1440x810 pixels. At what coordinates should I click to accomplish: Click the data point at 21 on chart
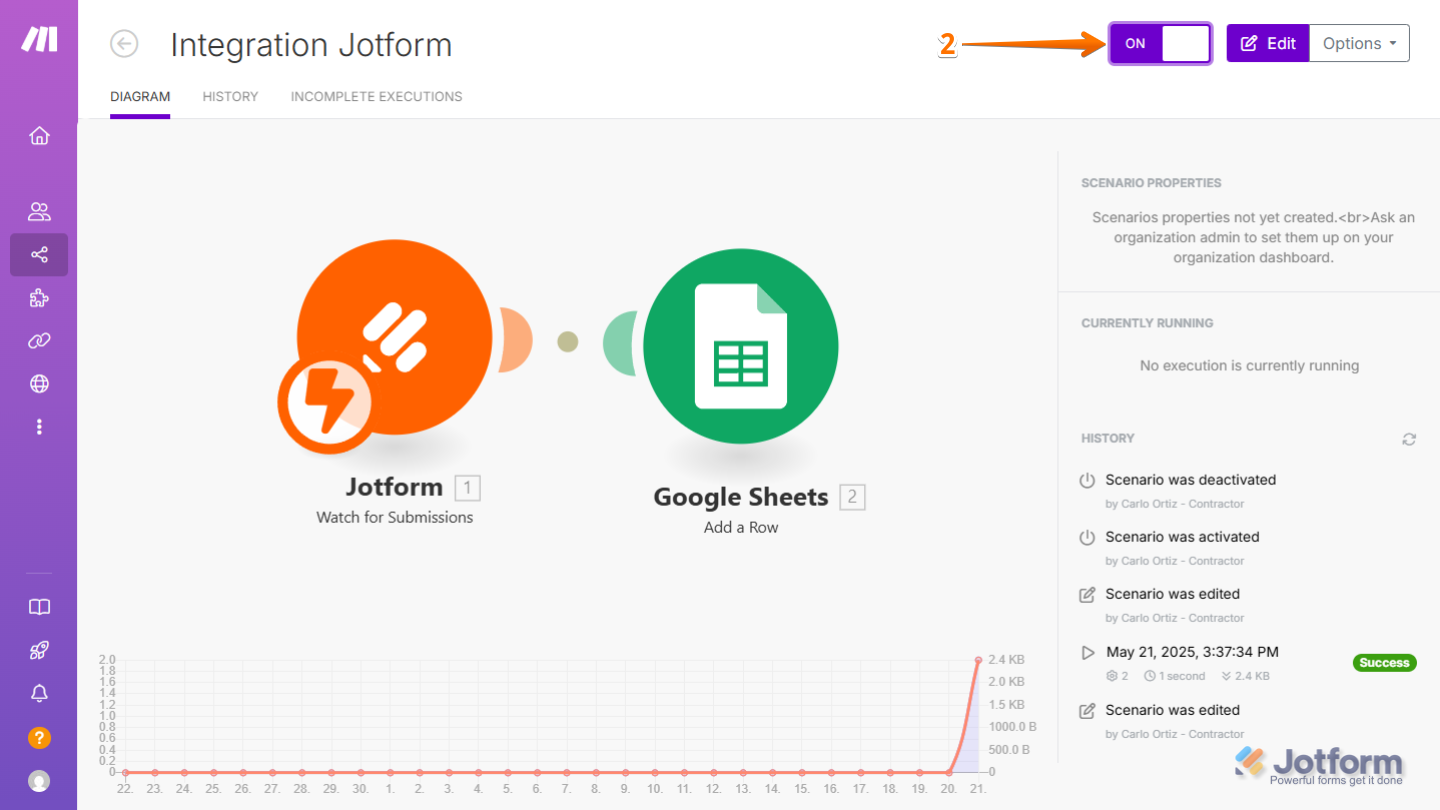pyautogui.click(x=978, y=660)
